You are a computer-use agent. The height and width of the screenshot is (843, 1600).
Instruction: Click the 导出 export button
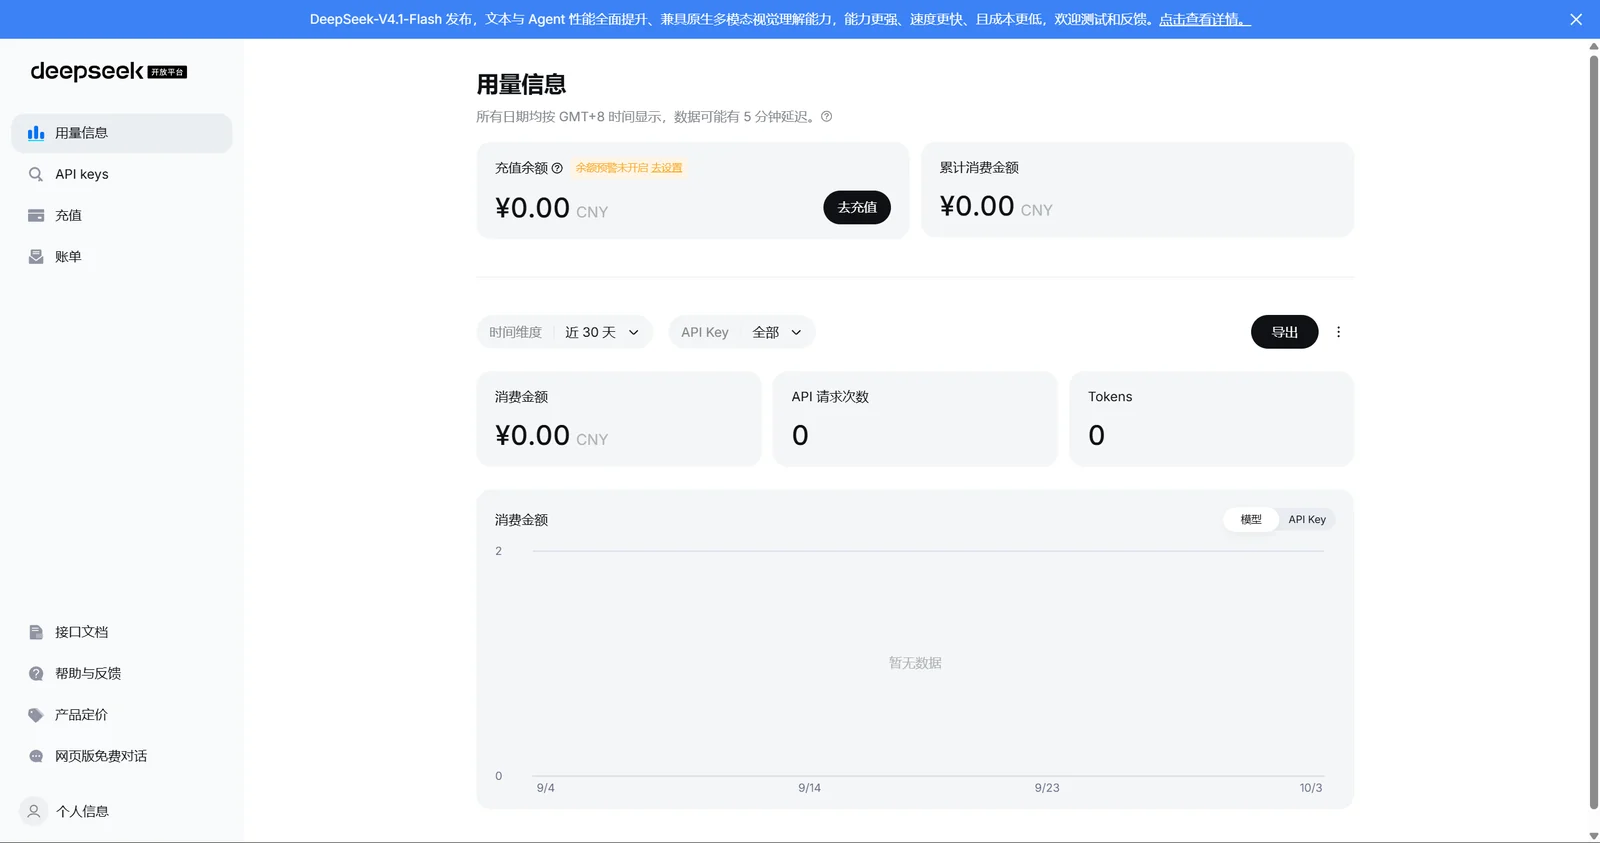tap(1285, 332)
